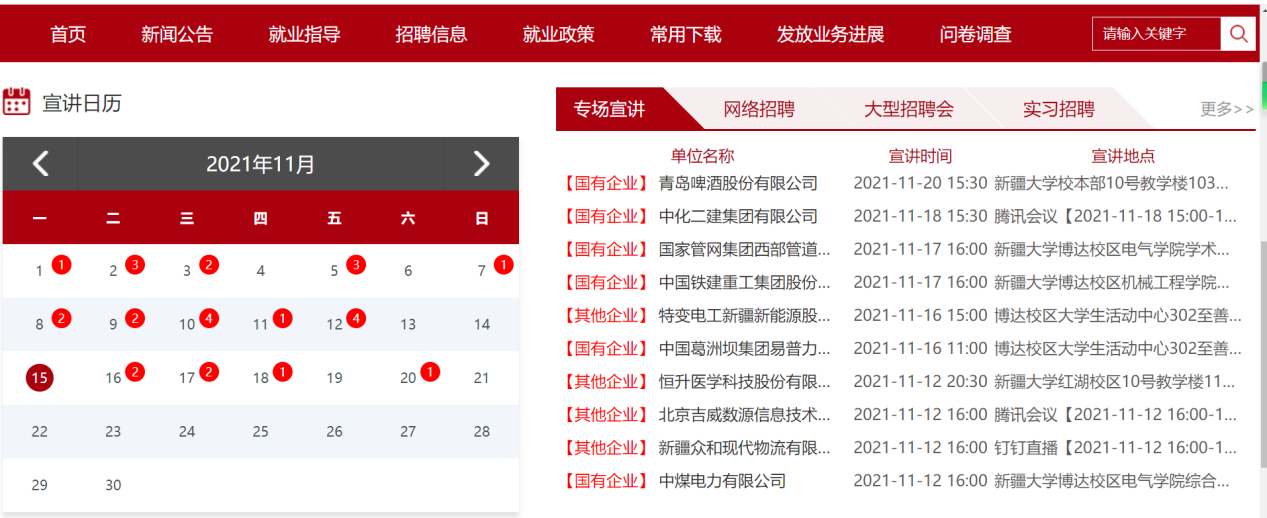This screenshot has width=1267, height=518.
Task: Click the 更多>> link
Action: [x=1227, y=109]
